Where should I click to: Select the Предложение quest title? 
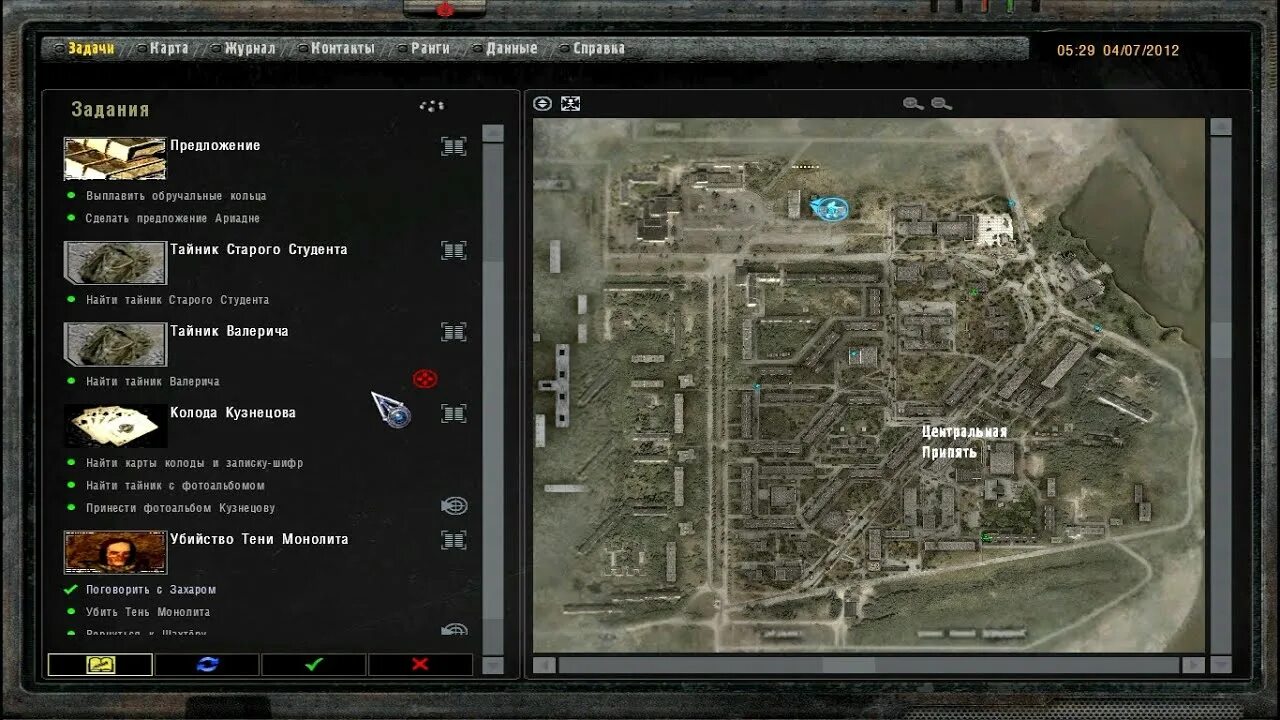(x=215, y=146)
